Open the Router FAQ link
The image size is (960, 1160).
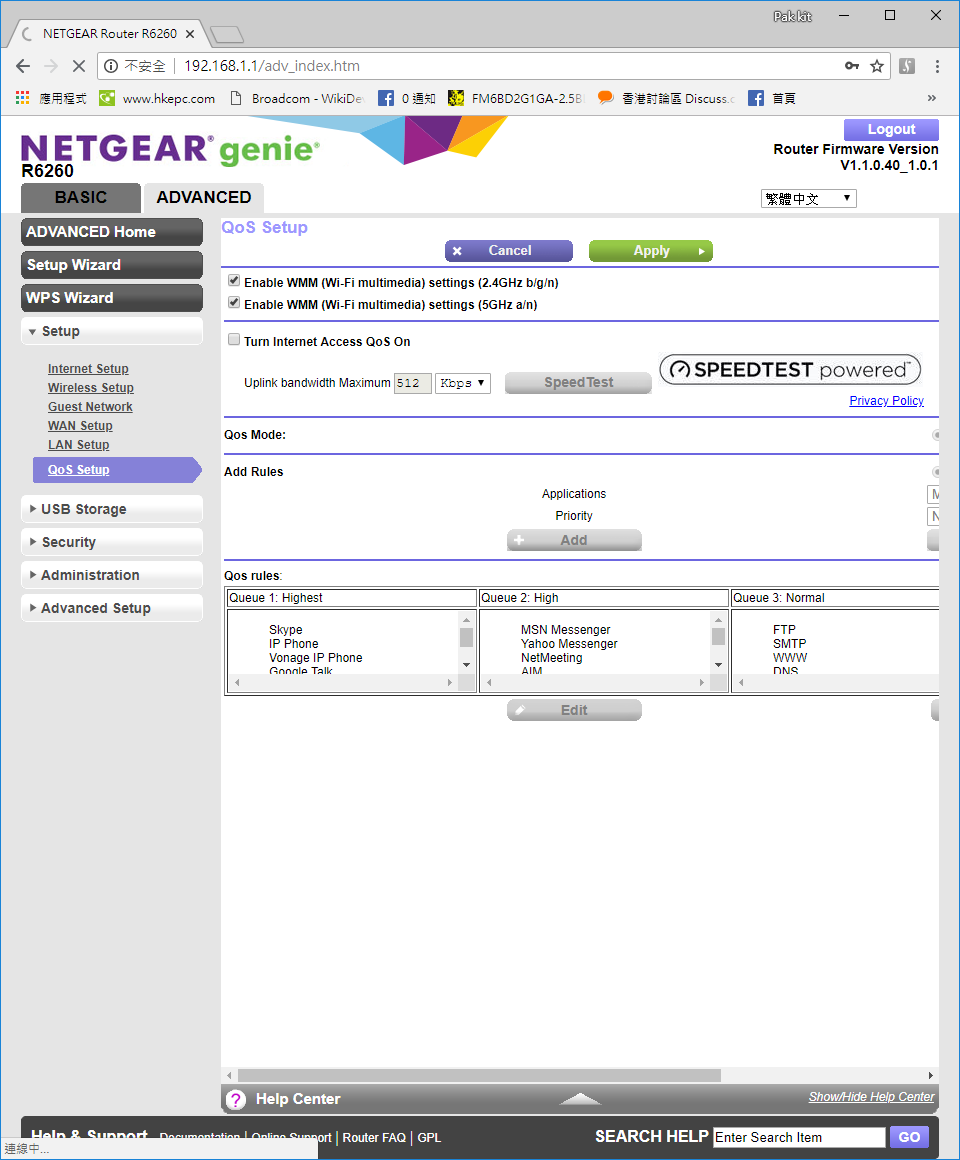pyautogui.click(x=374, y=1138)
